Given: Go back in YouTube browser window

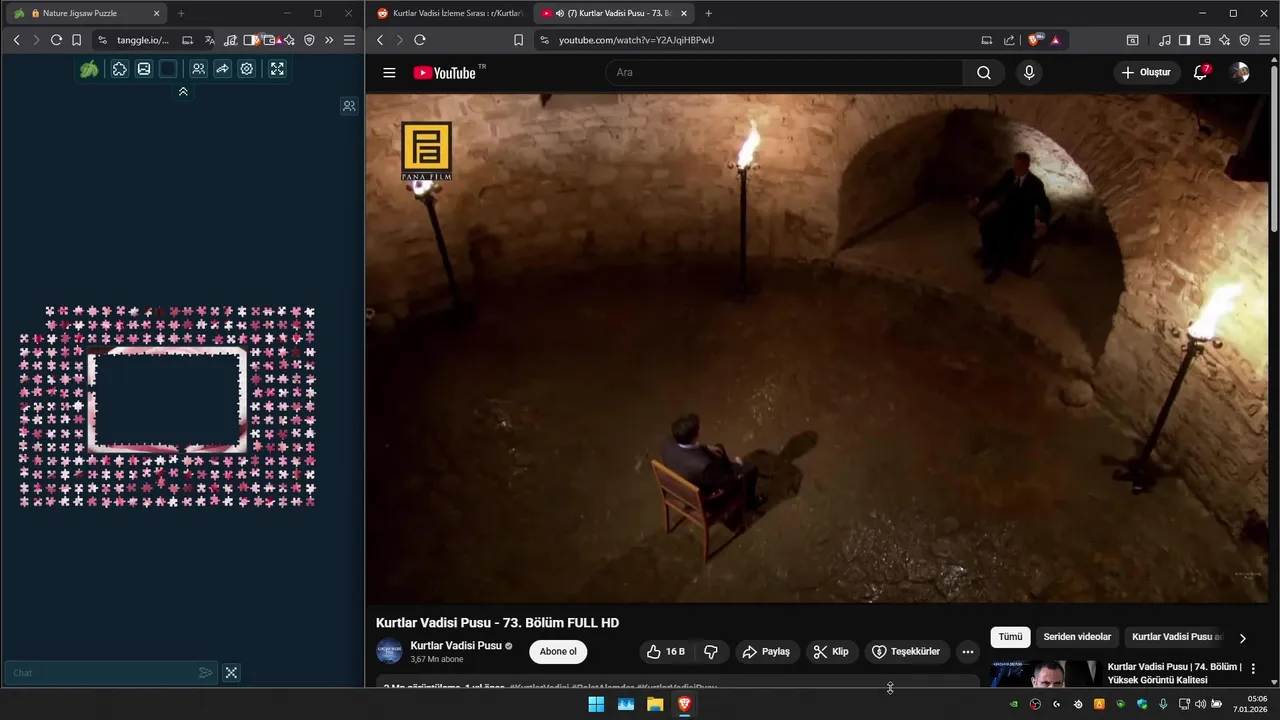Looking at the screenshot, I should click(380, 40).
